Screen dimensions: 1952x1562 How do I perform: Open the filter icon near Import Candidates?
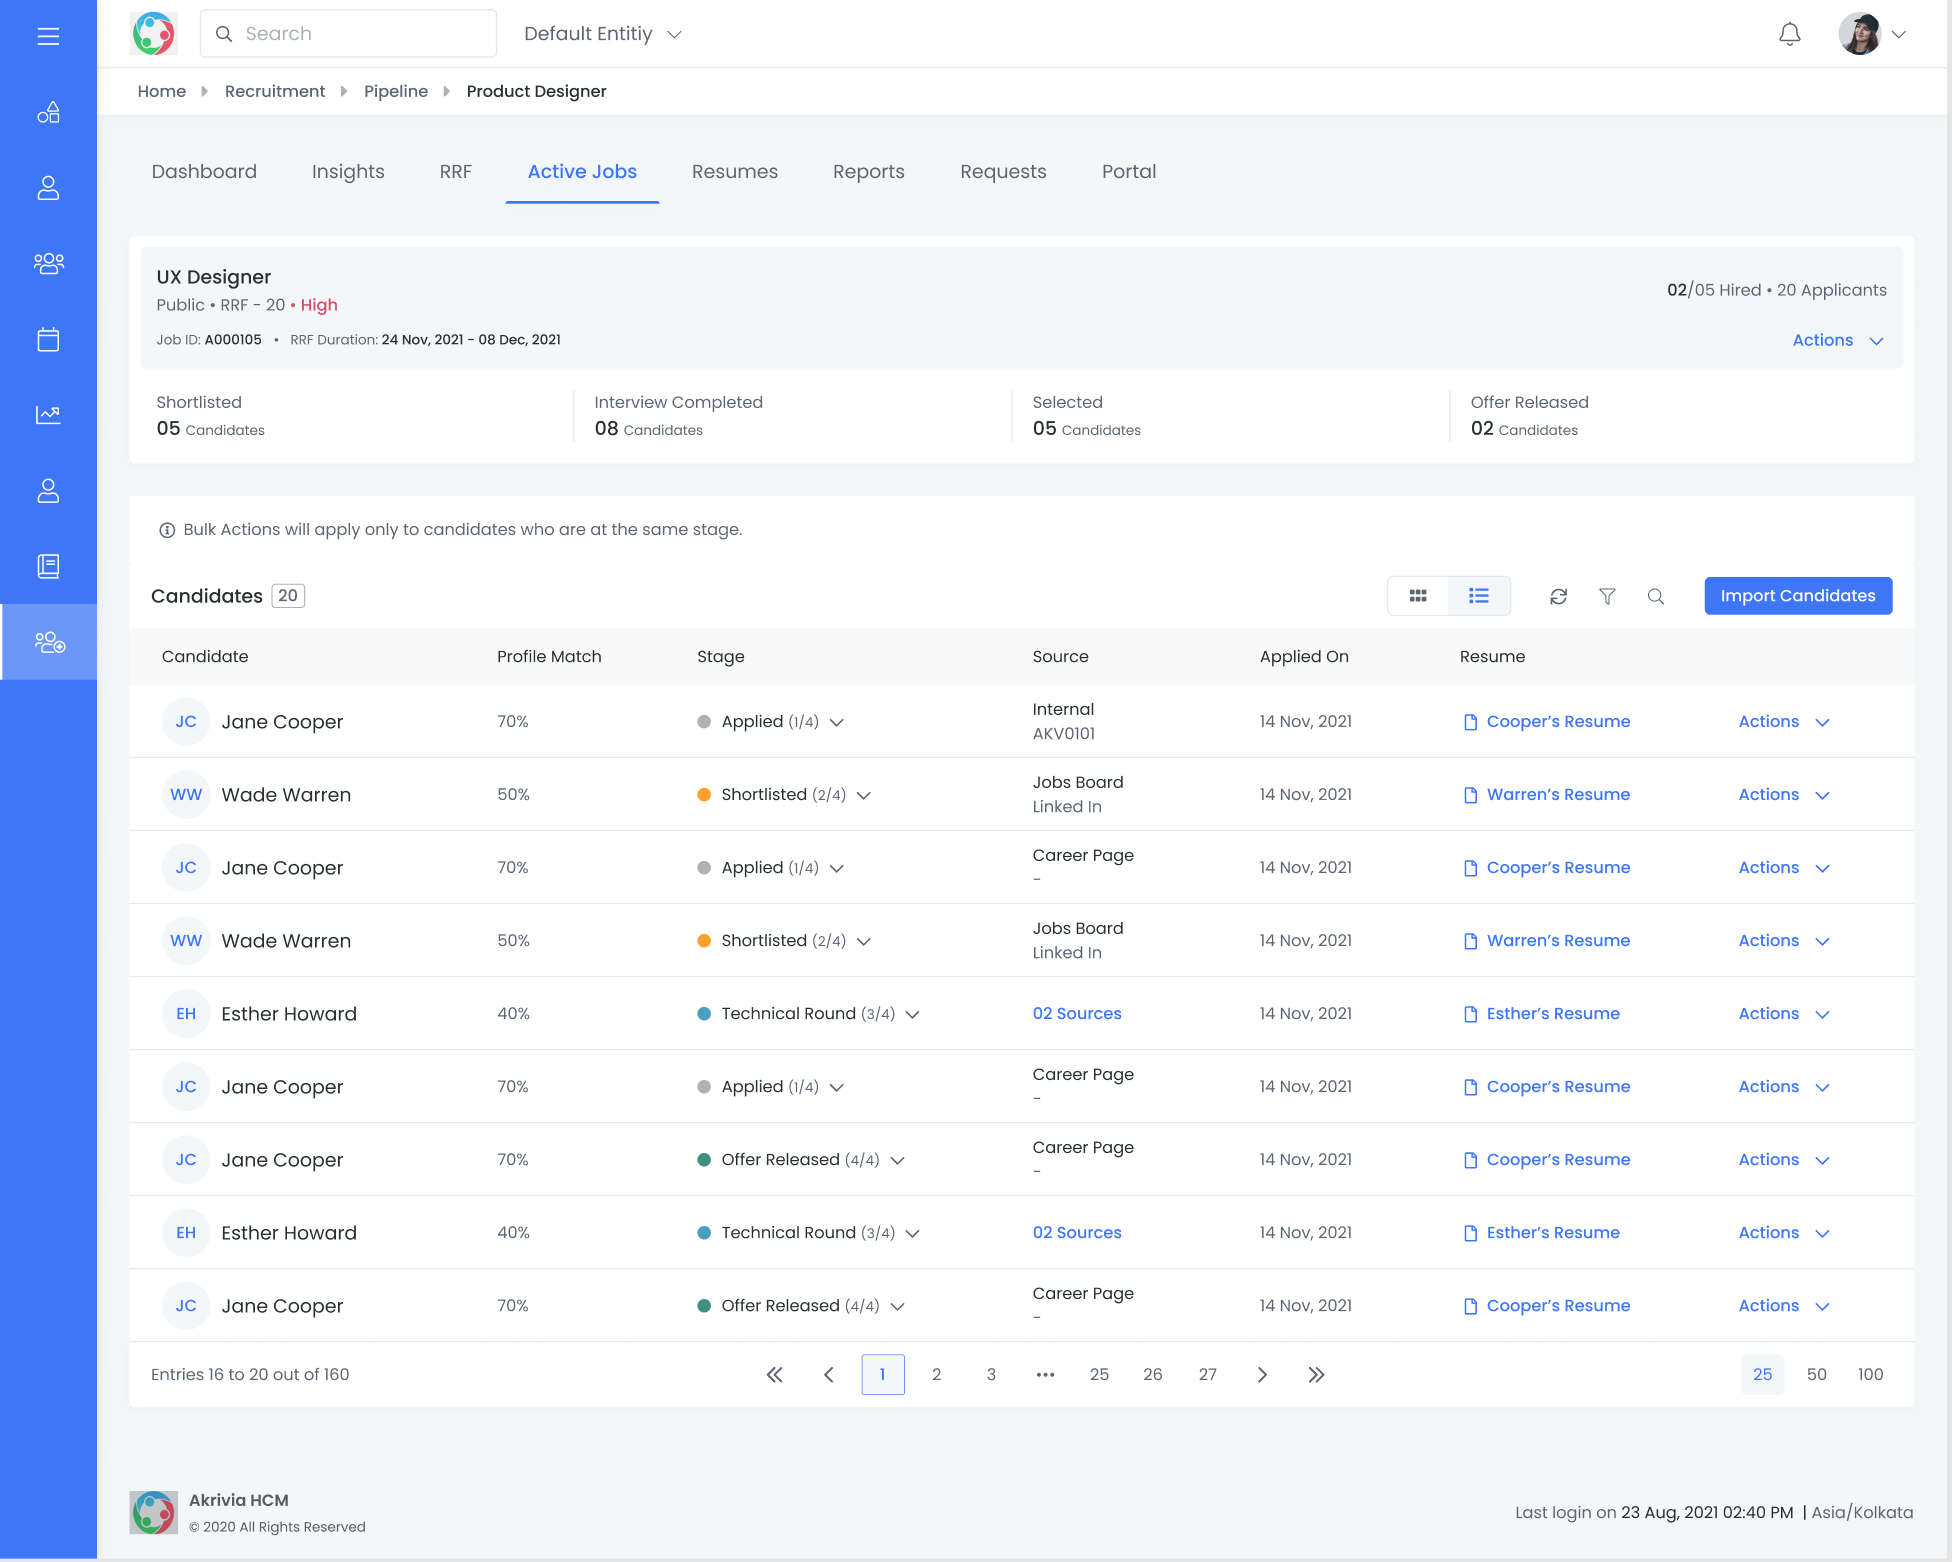(x=1607, y=596)
